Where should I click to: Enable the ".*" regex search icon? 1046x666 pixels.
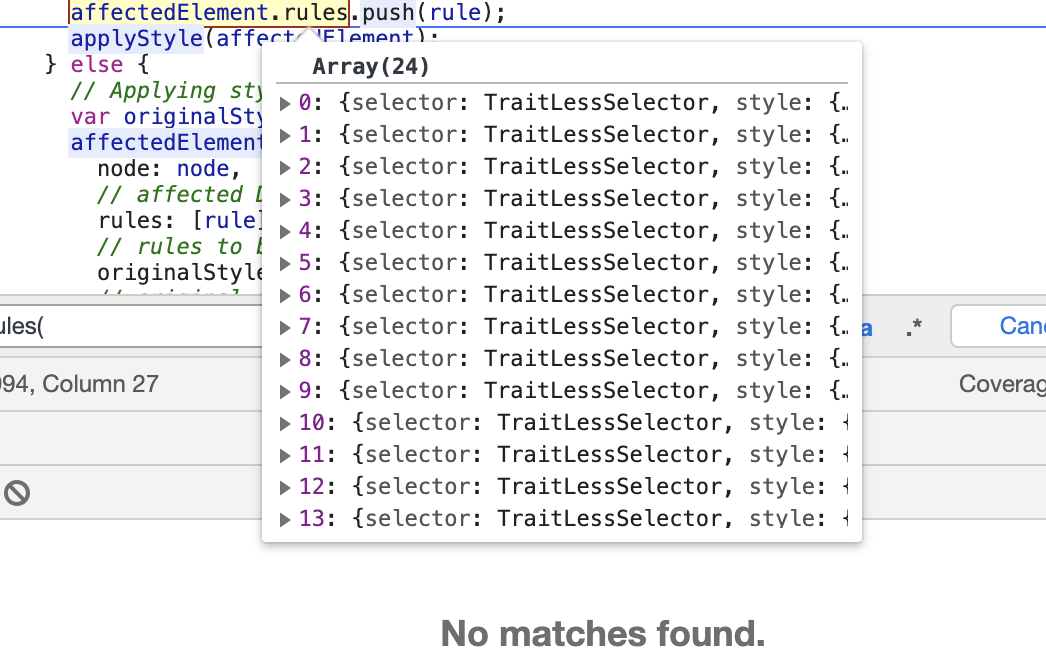913,325
